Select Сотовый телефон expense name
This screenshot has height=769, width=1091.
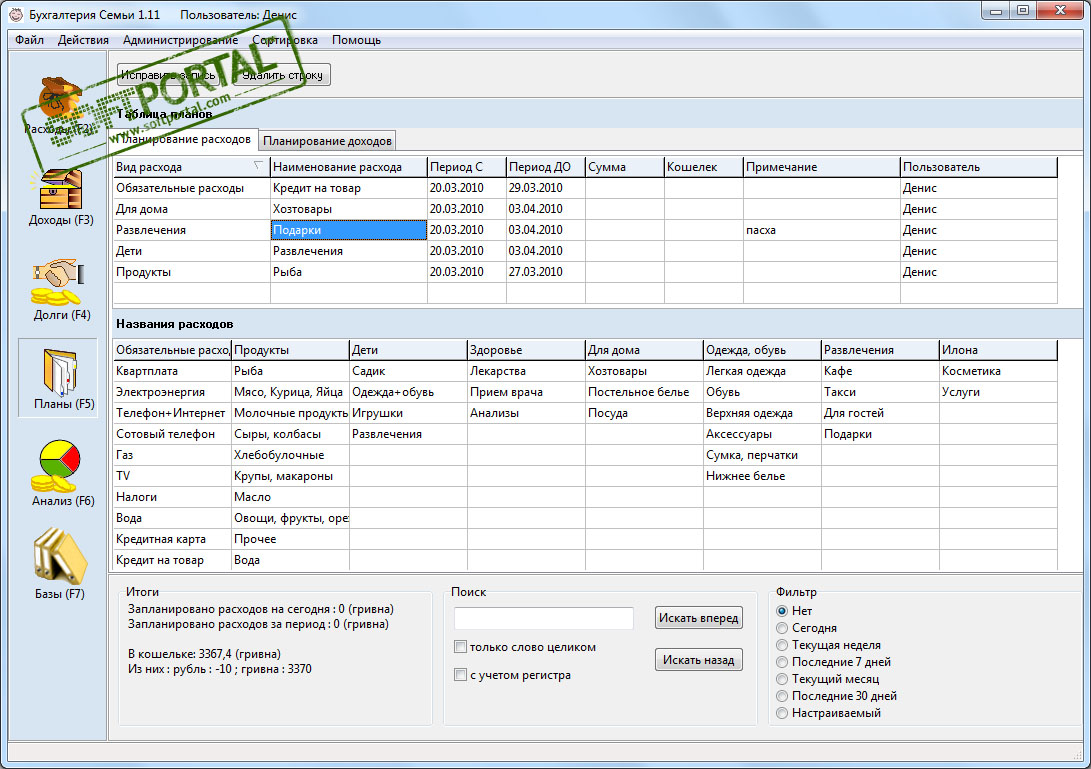coord(172,434)
